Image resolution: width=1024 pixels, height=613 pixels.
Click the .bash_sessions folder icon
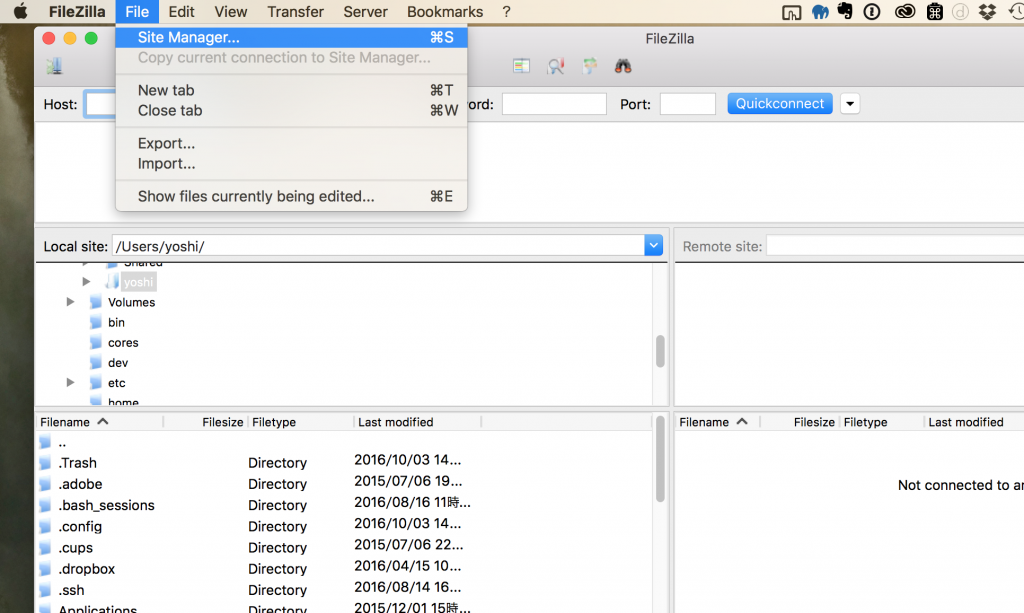tap(45, 505)
